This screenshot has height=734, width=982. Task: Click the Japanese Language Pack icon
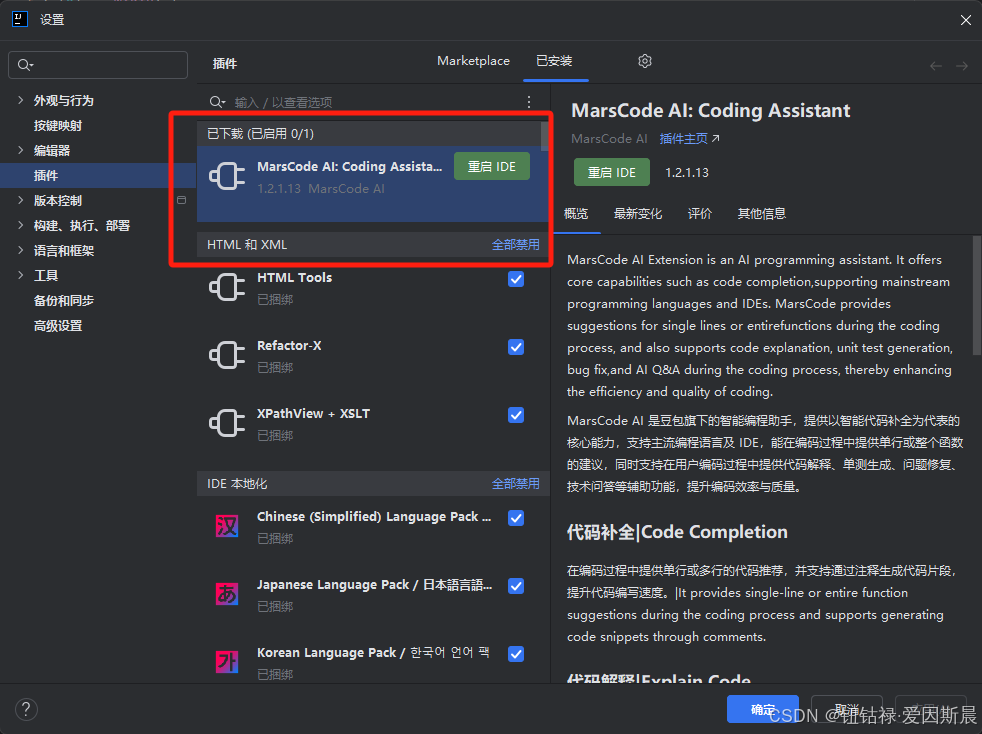[227, 594]
